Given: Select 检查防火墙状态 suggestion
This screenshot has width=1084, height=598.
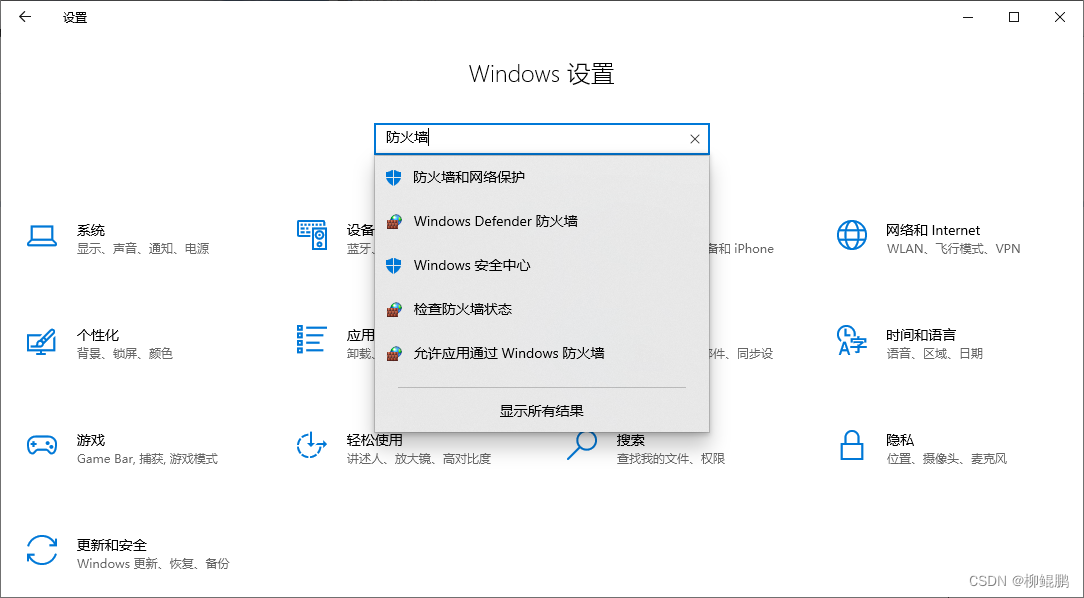Looking at the screenshot, I should coord(462,309).
